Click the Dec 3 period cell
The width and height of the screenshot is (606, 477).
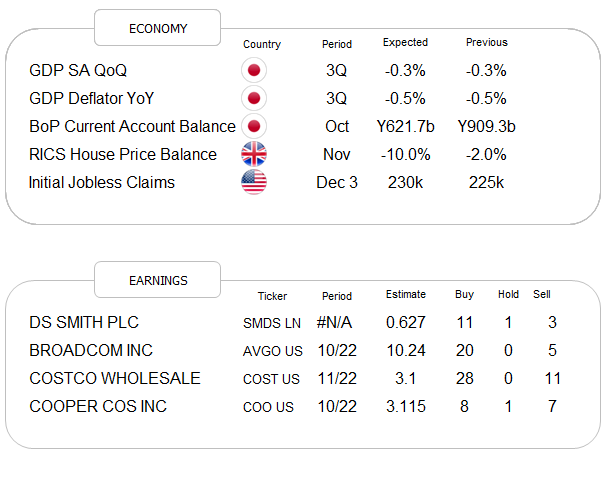pyautogui.click(x=337, y=182)
